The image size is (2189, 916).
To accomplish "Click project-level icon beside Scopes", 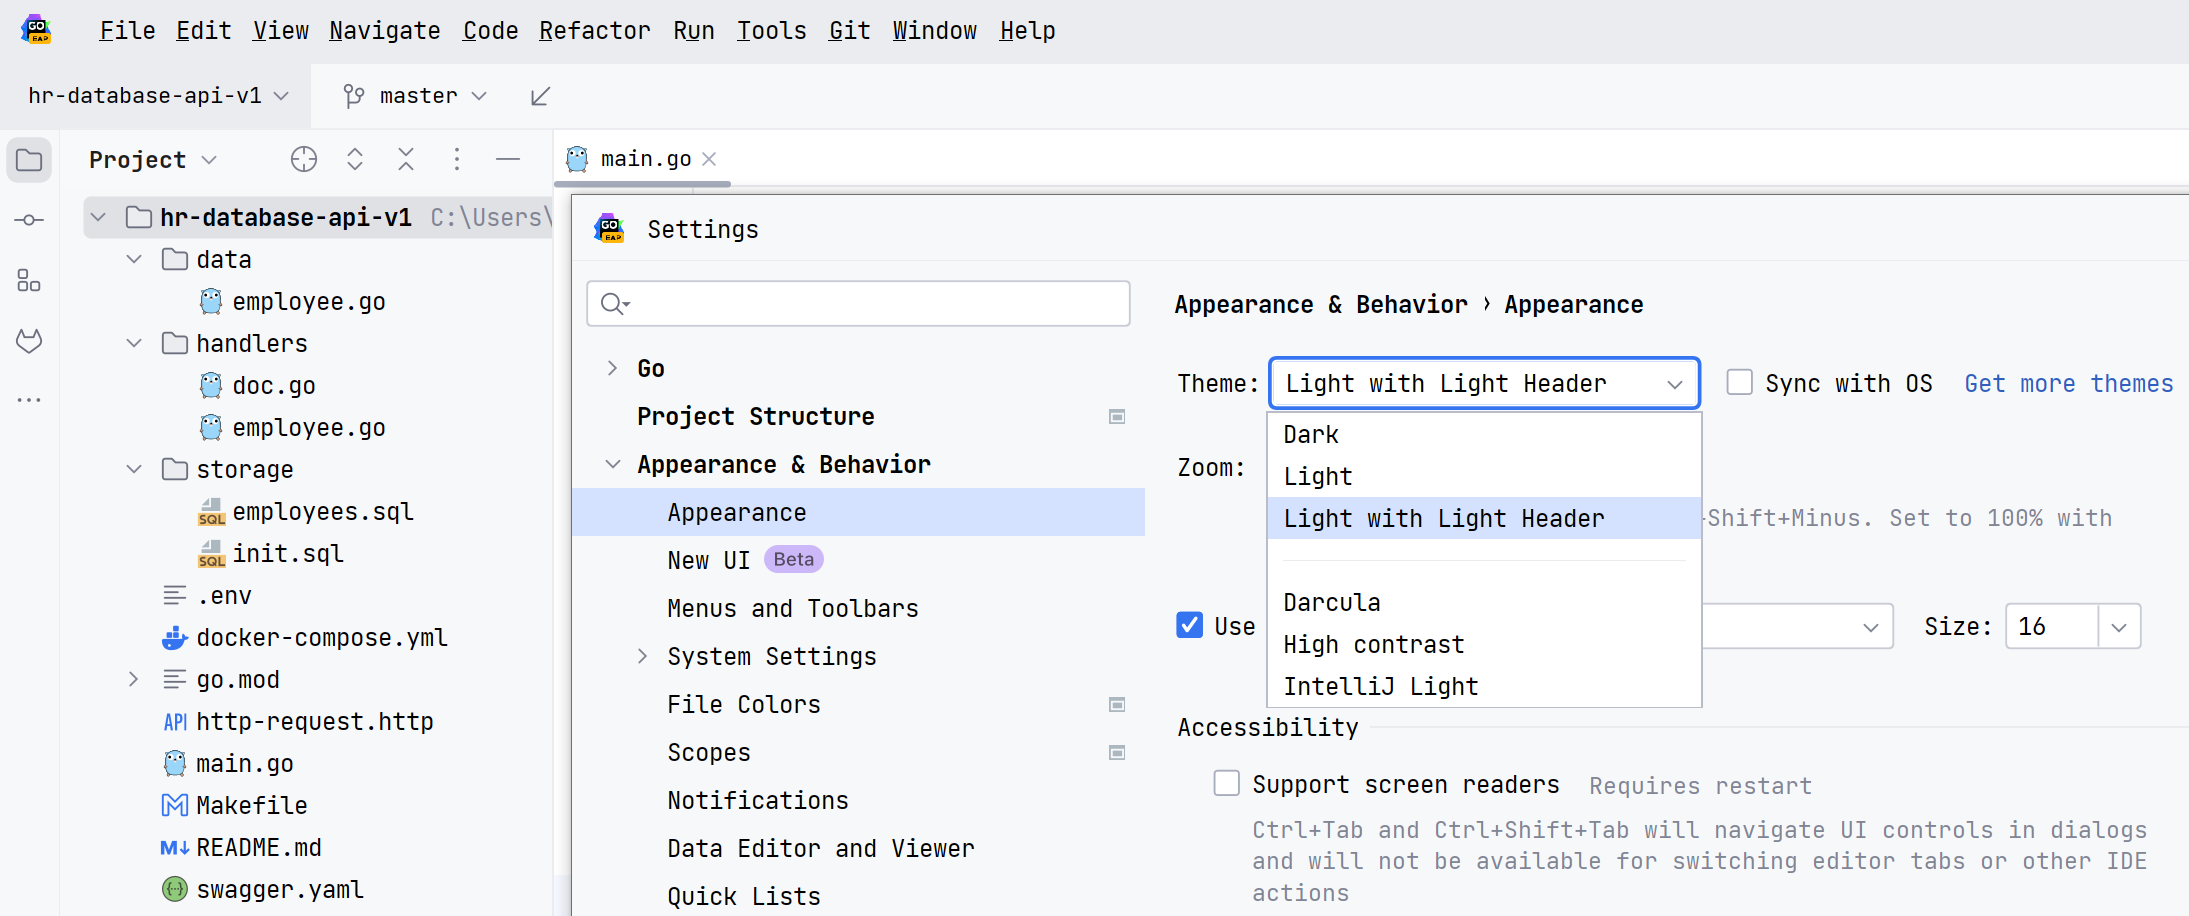I will tap(1117, 753).
